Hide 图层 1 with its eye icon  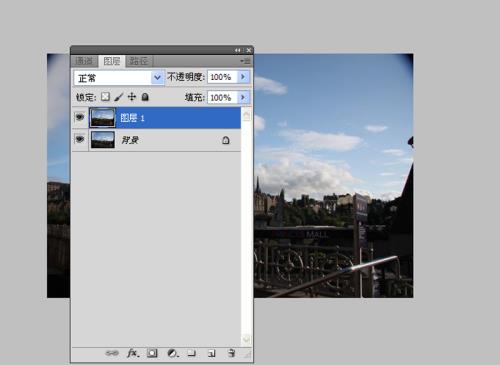pos(80,117)
